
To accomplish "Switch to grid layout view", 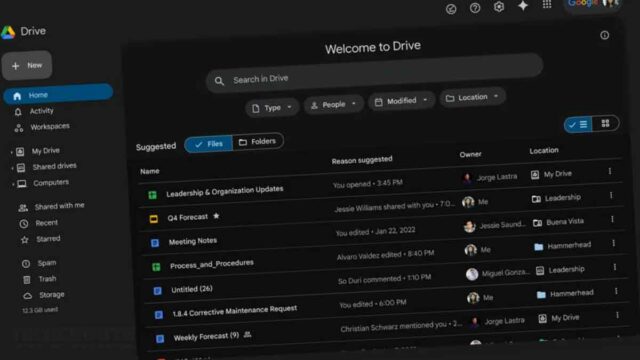I will tap(606, 123).
